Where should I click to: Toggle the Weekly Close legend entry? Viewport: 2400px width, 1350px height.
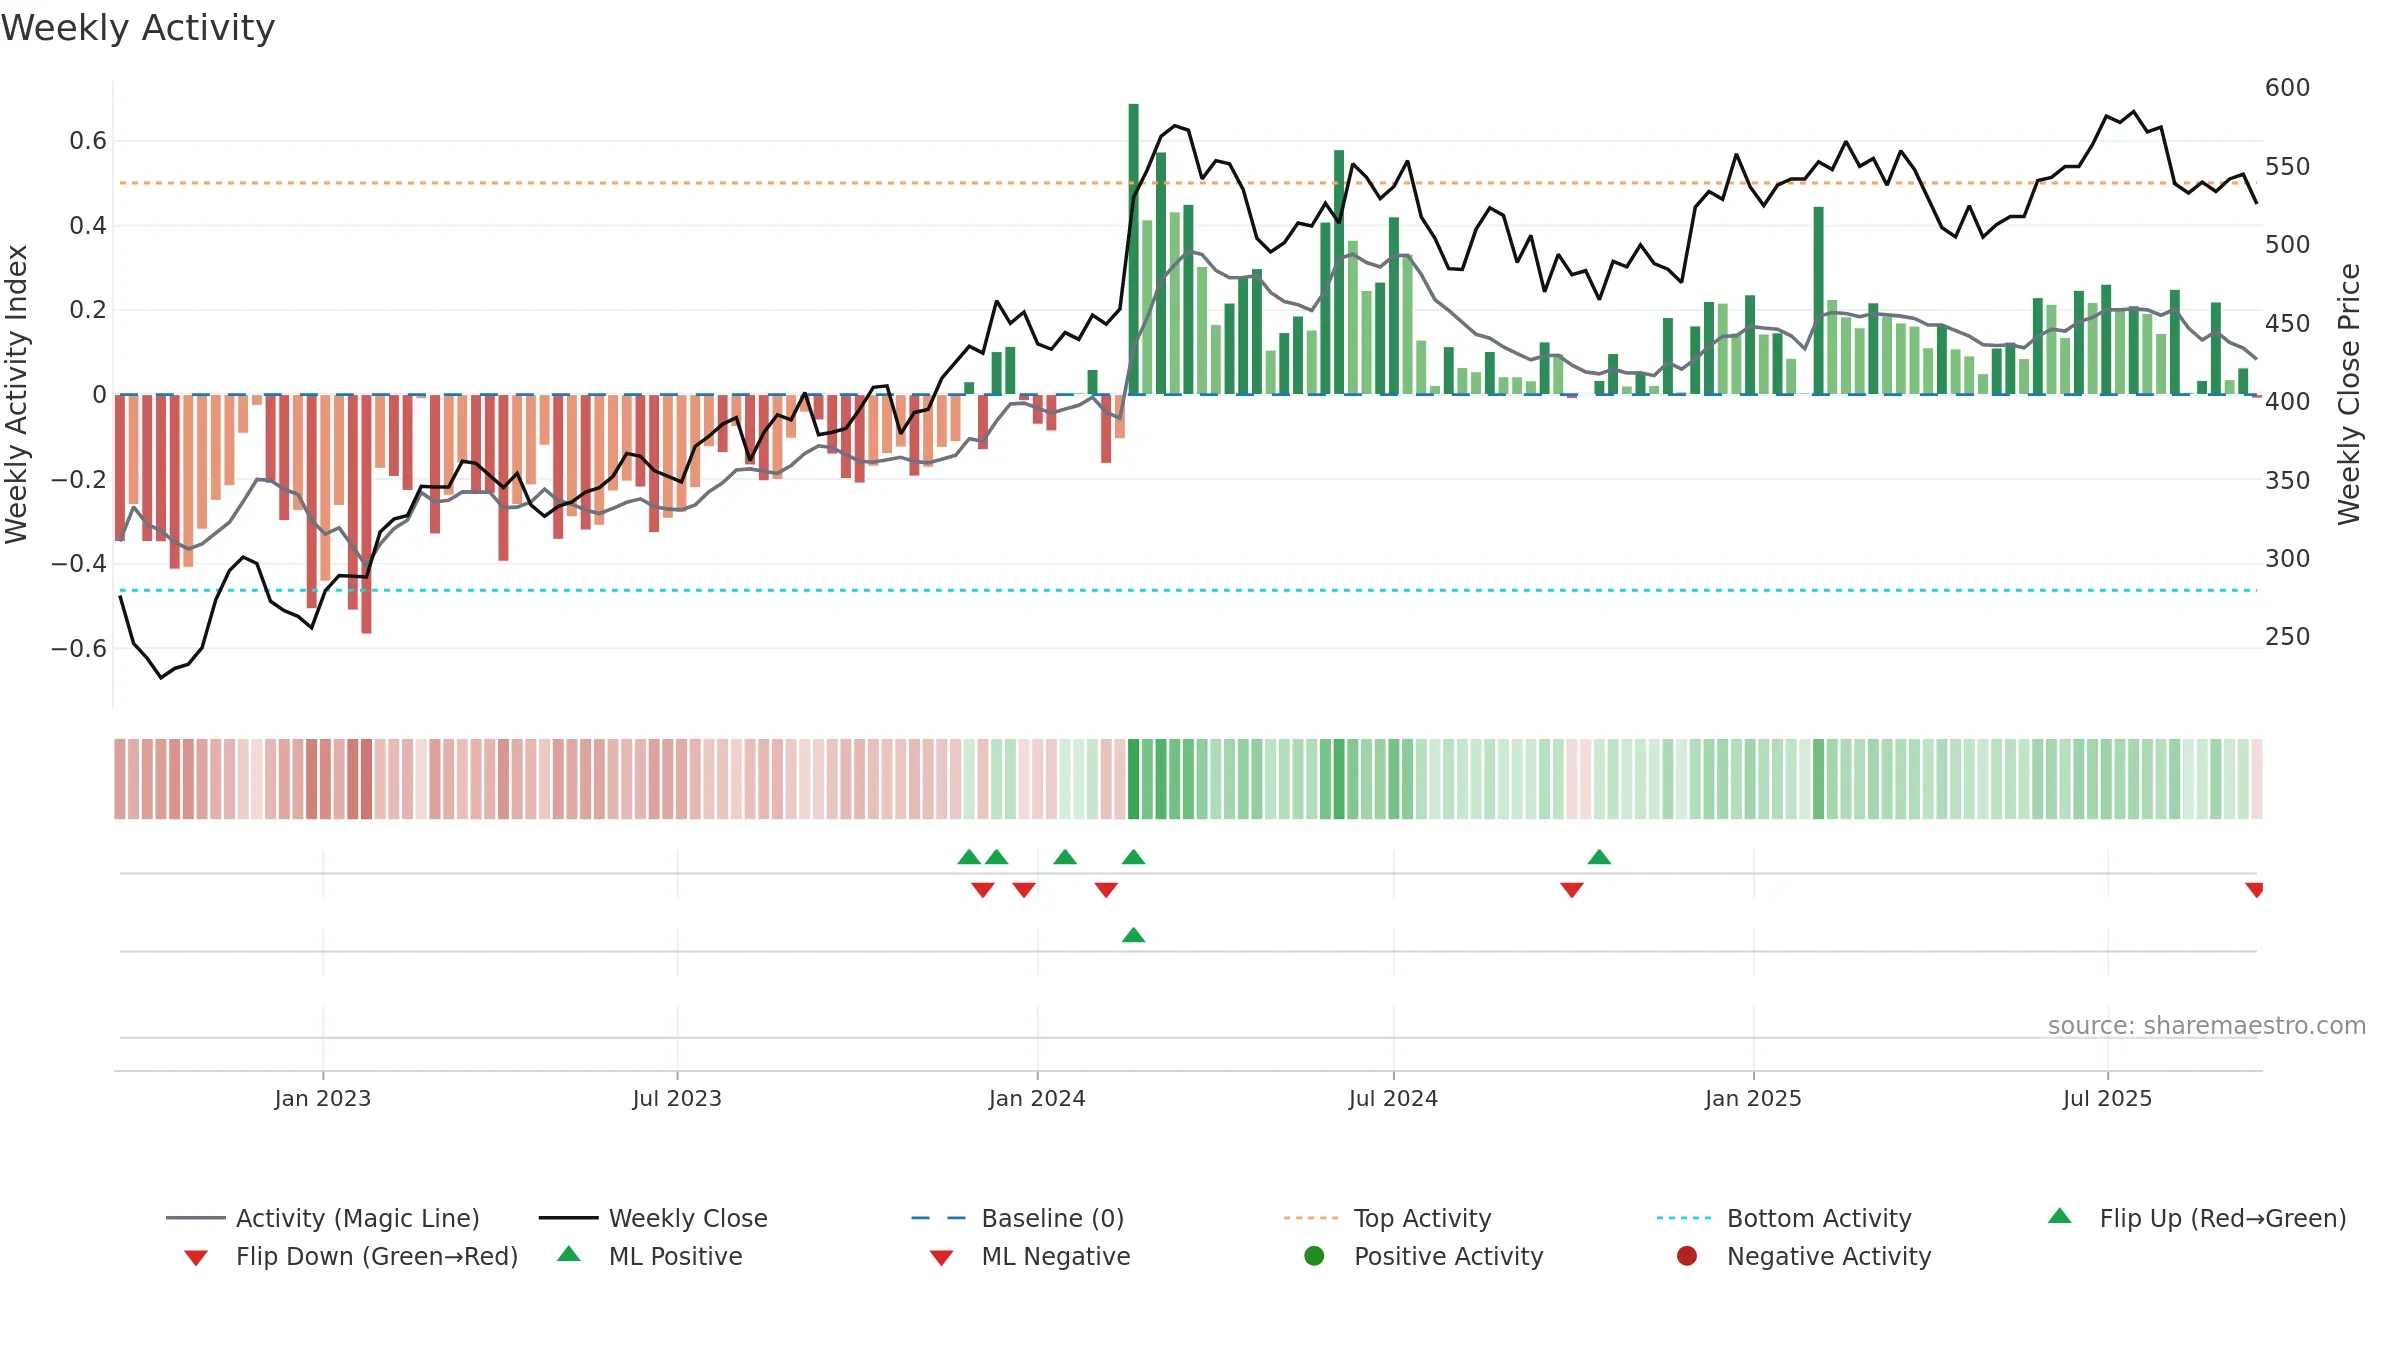coord(653,1218)
